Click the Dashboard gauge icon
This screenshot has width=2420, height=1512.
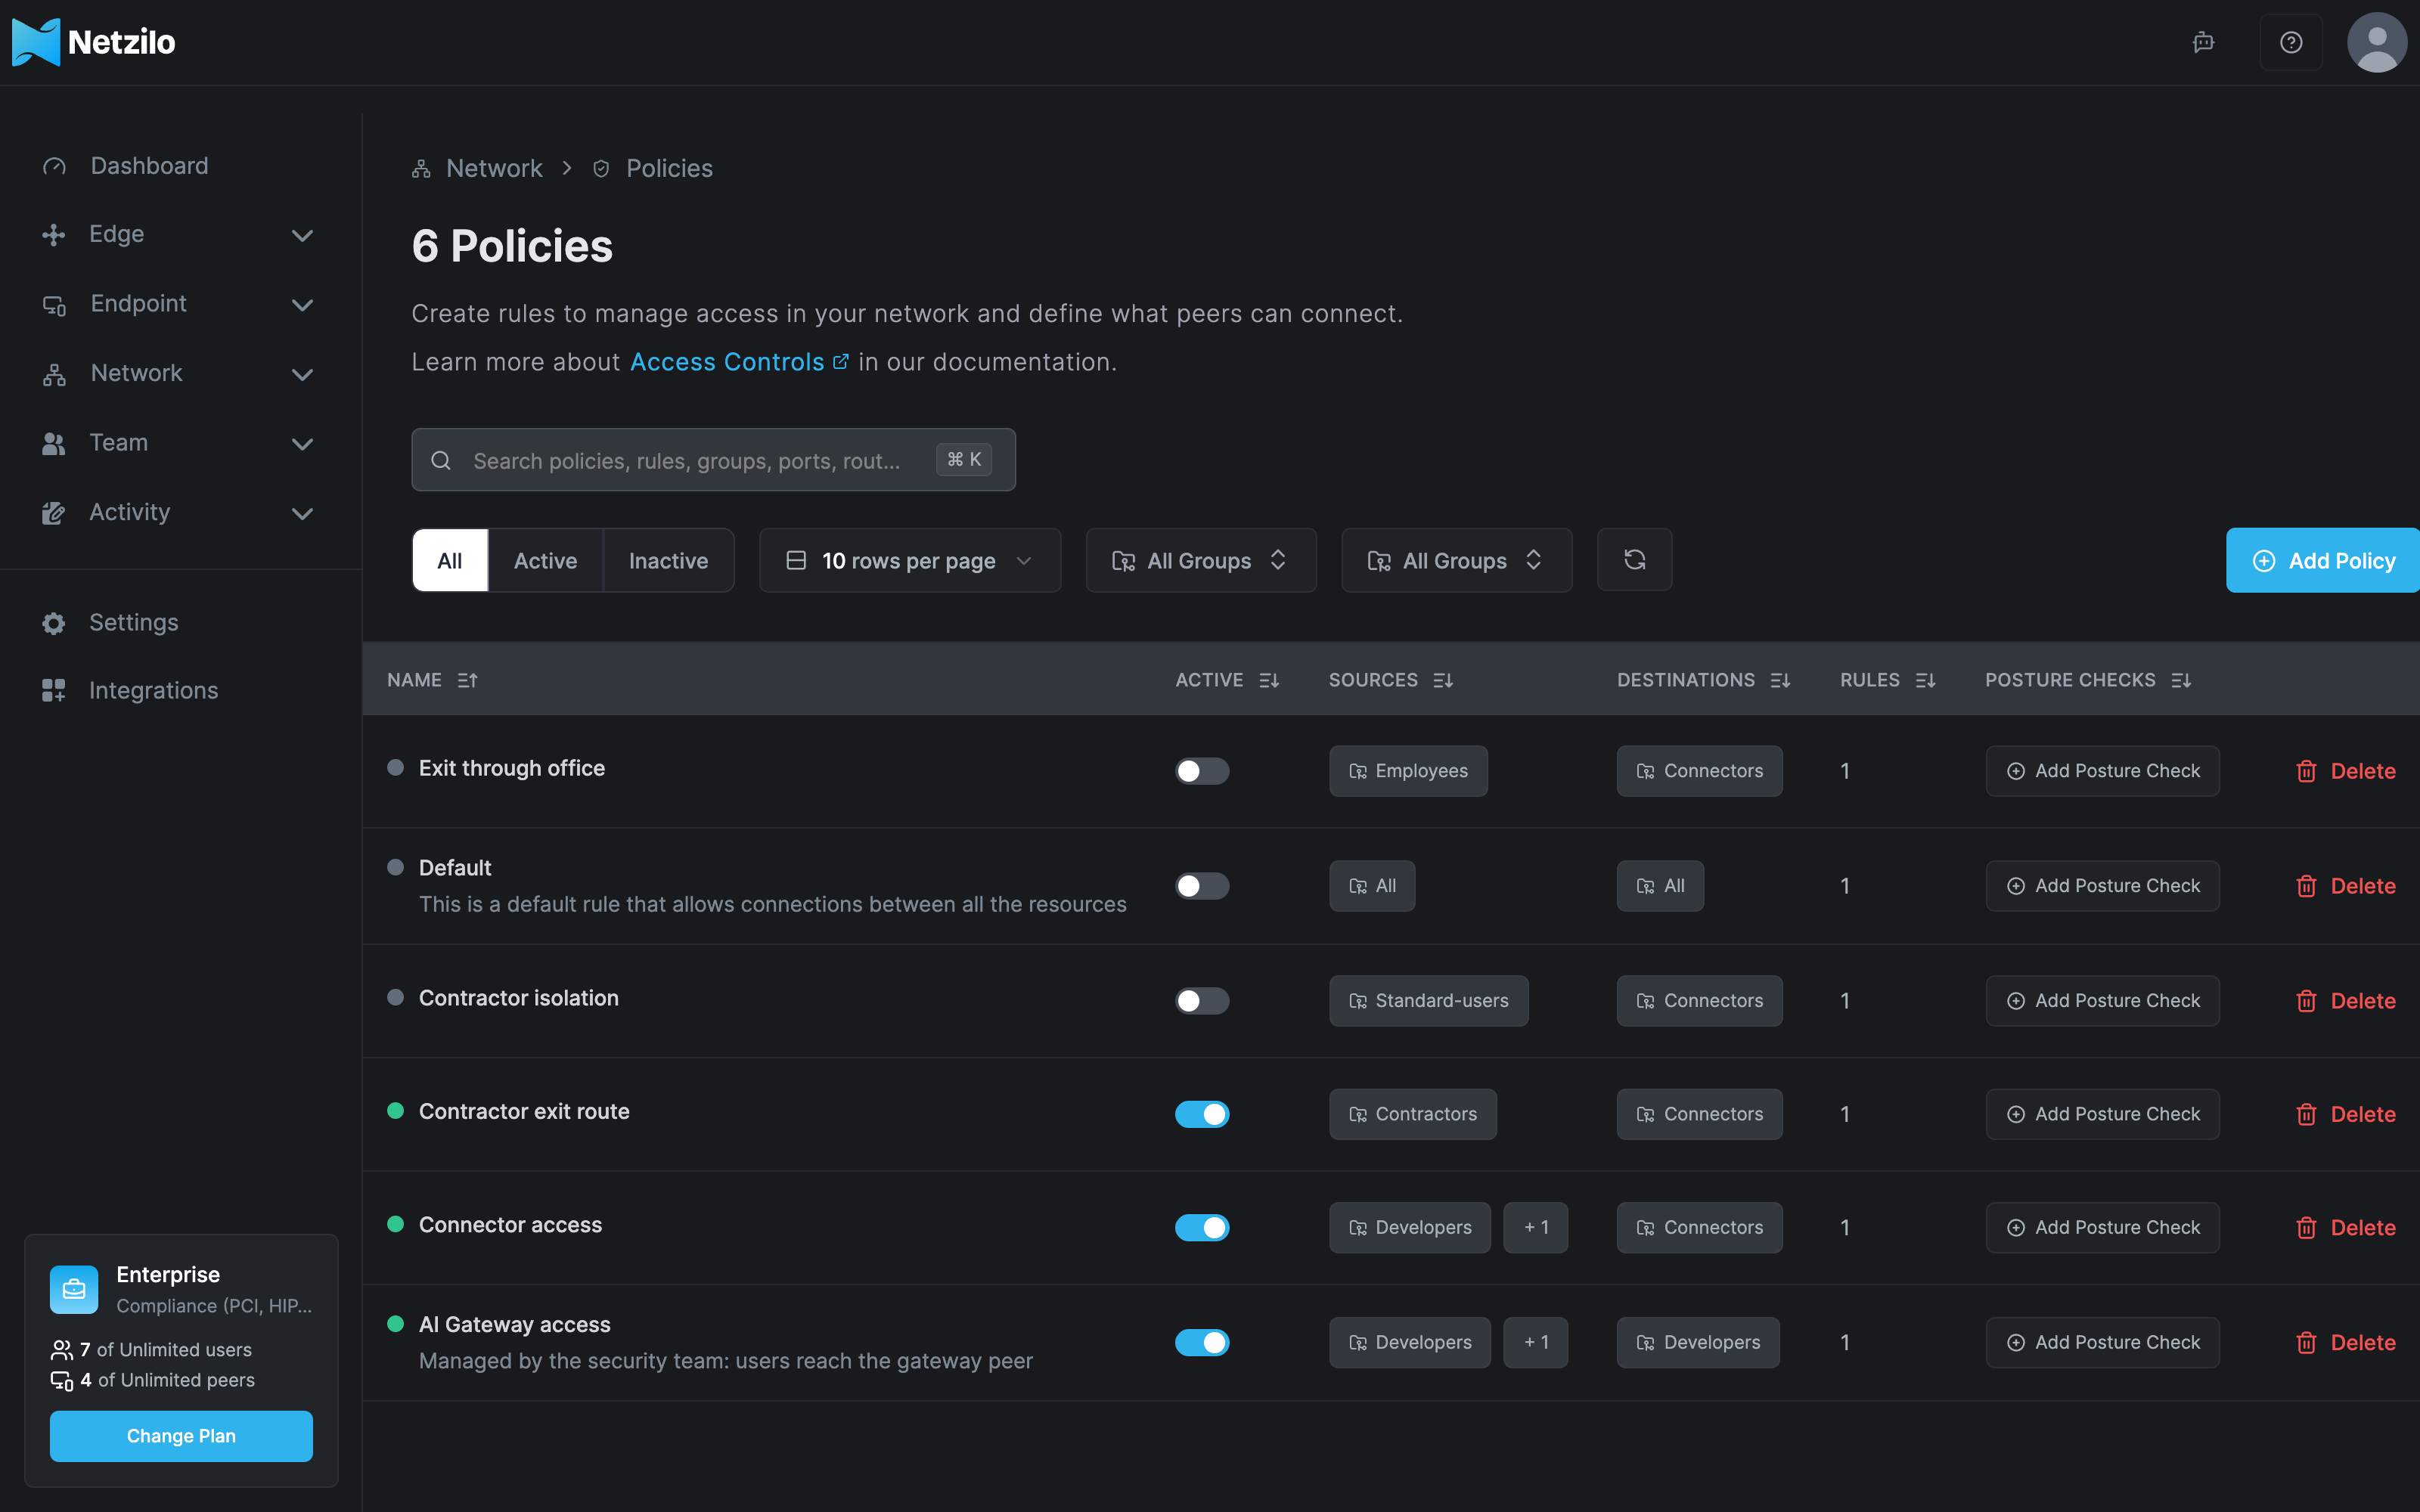(x=54, y=166)
